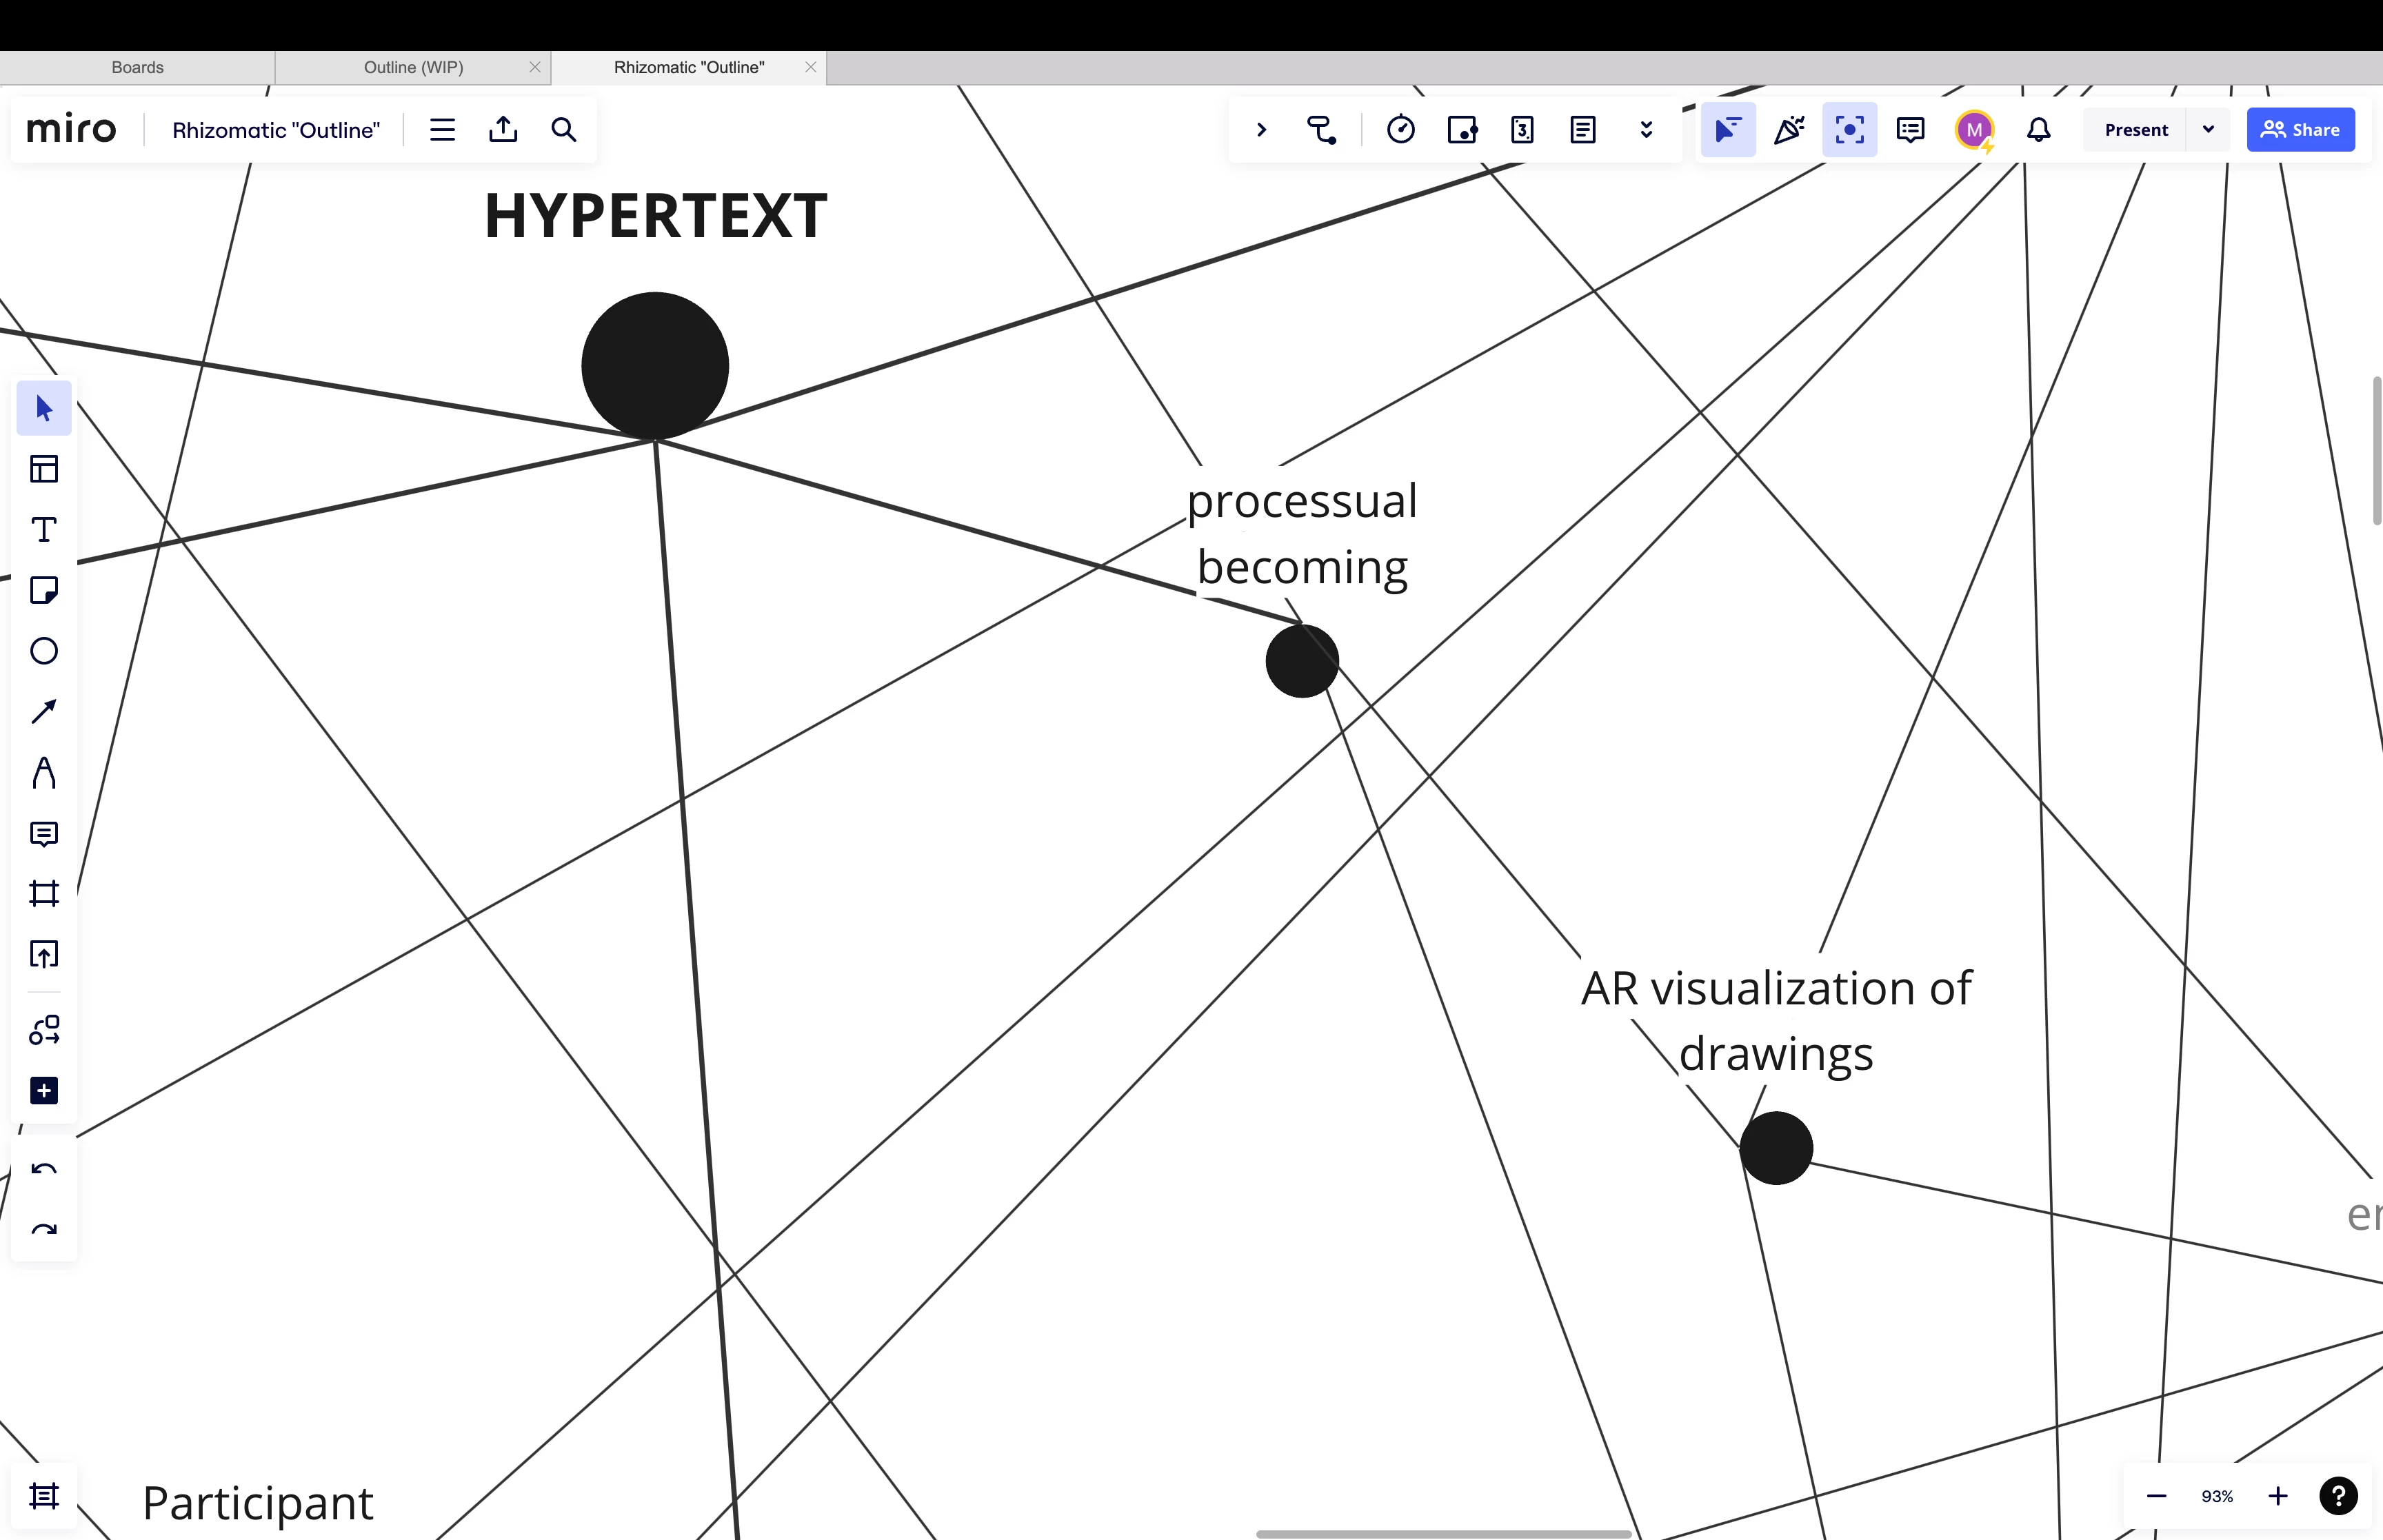The image size is (2383, 1540).
Task: Toggle collaborators' cursors visibility
Action: pos(1728,130)
